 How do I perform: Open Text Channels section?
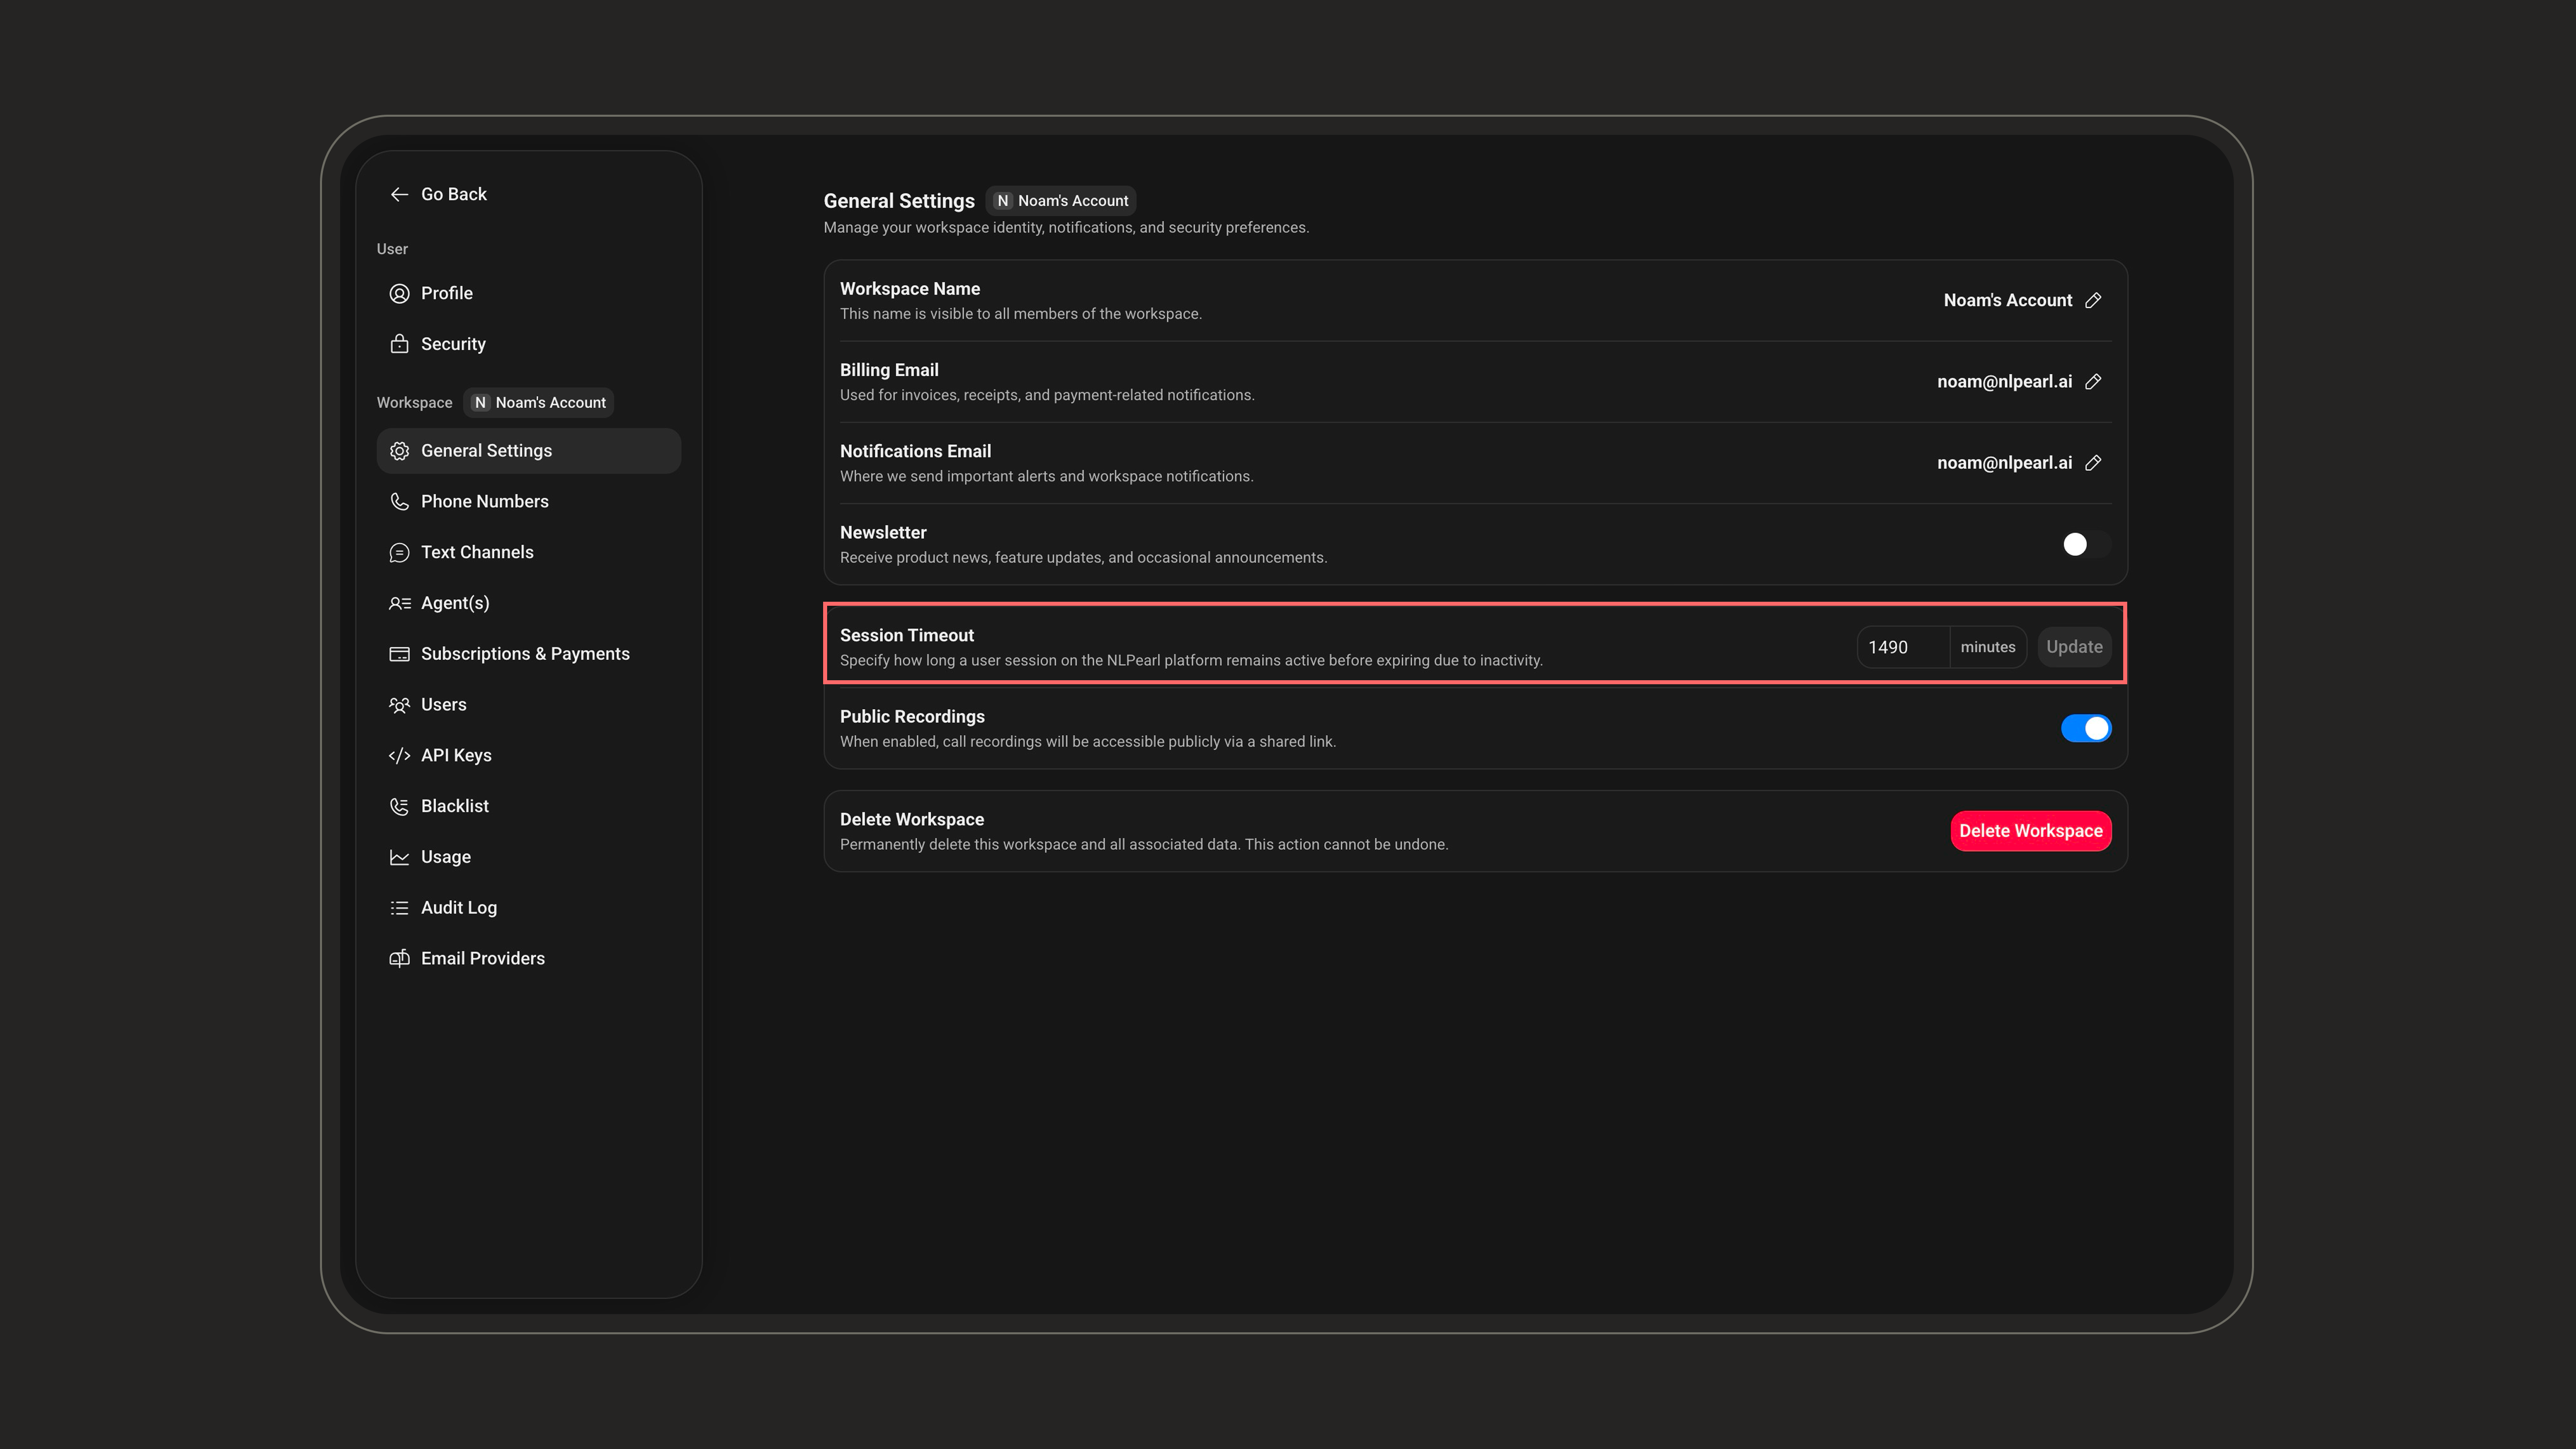click(528, 552)
